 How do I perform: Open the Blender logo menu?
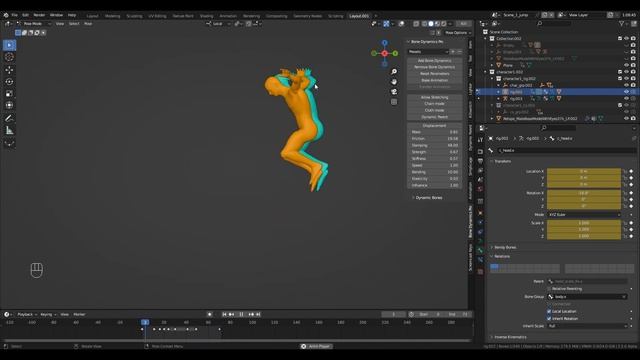[6, 15]
